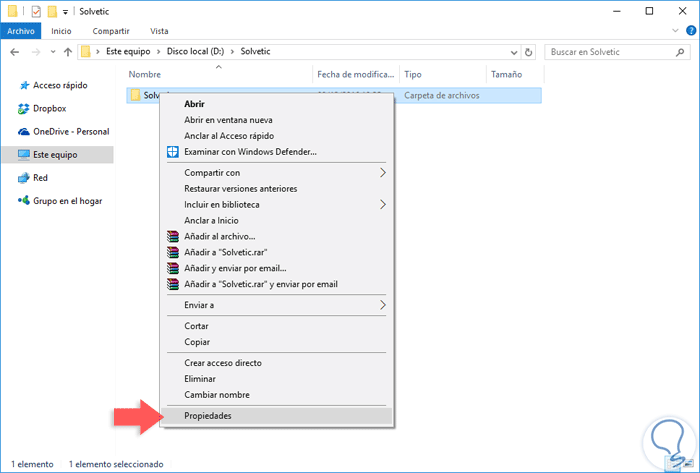Viewport: 700px width, 473px height.
Task: Select Este equipo in navigation pane
Action: pyautogui.click(x=55, y=155)
